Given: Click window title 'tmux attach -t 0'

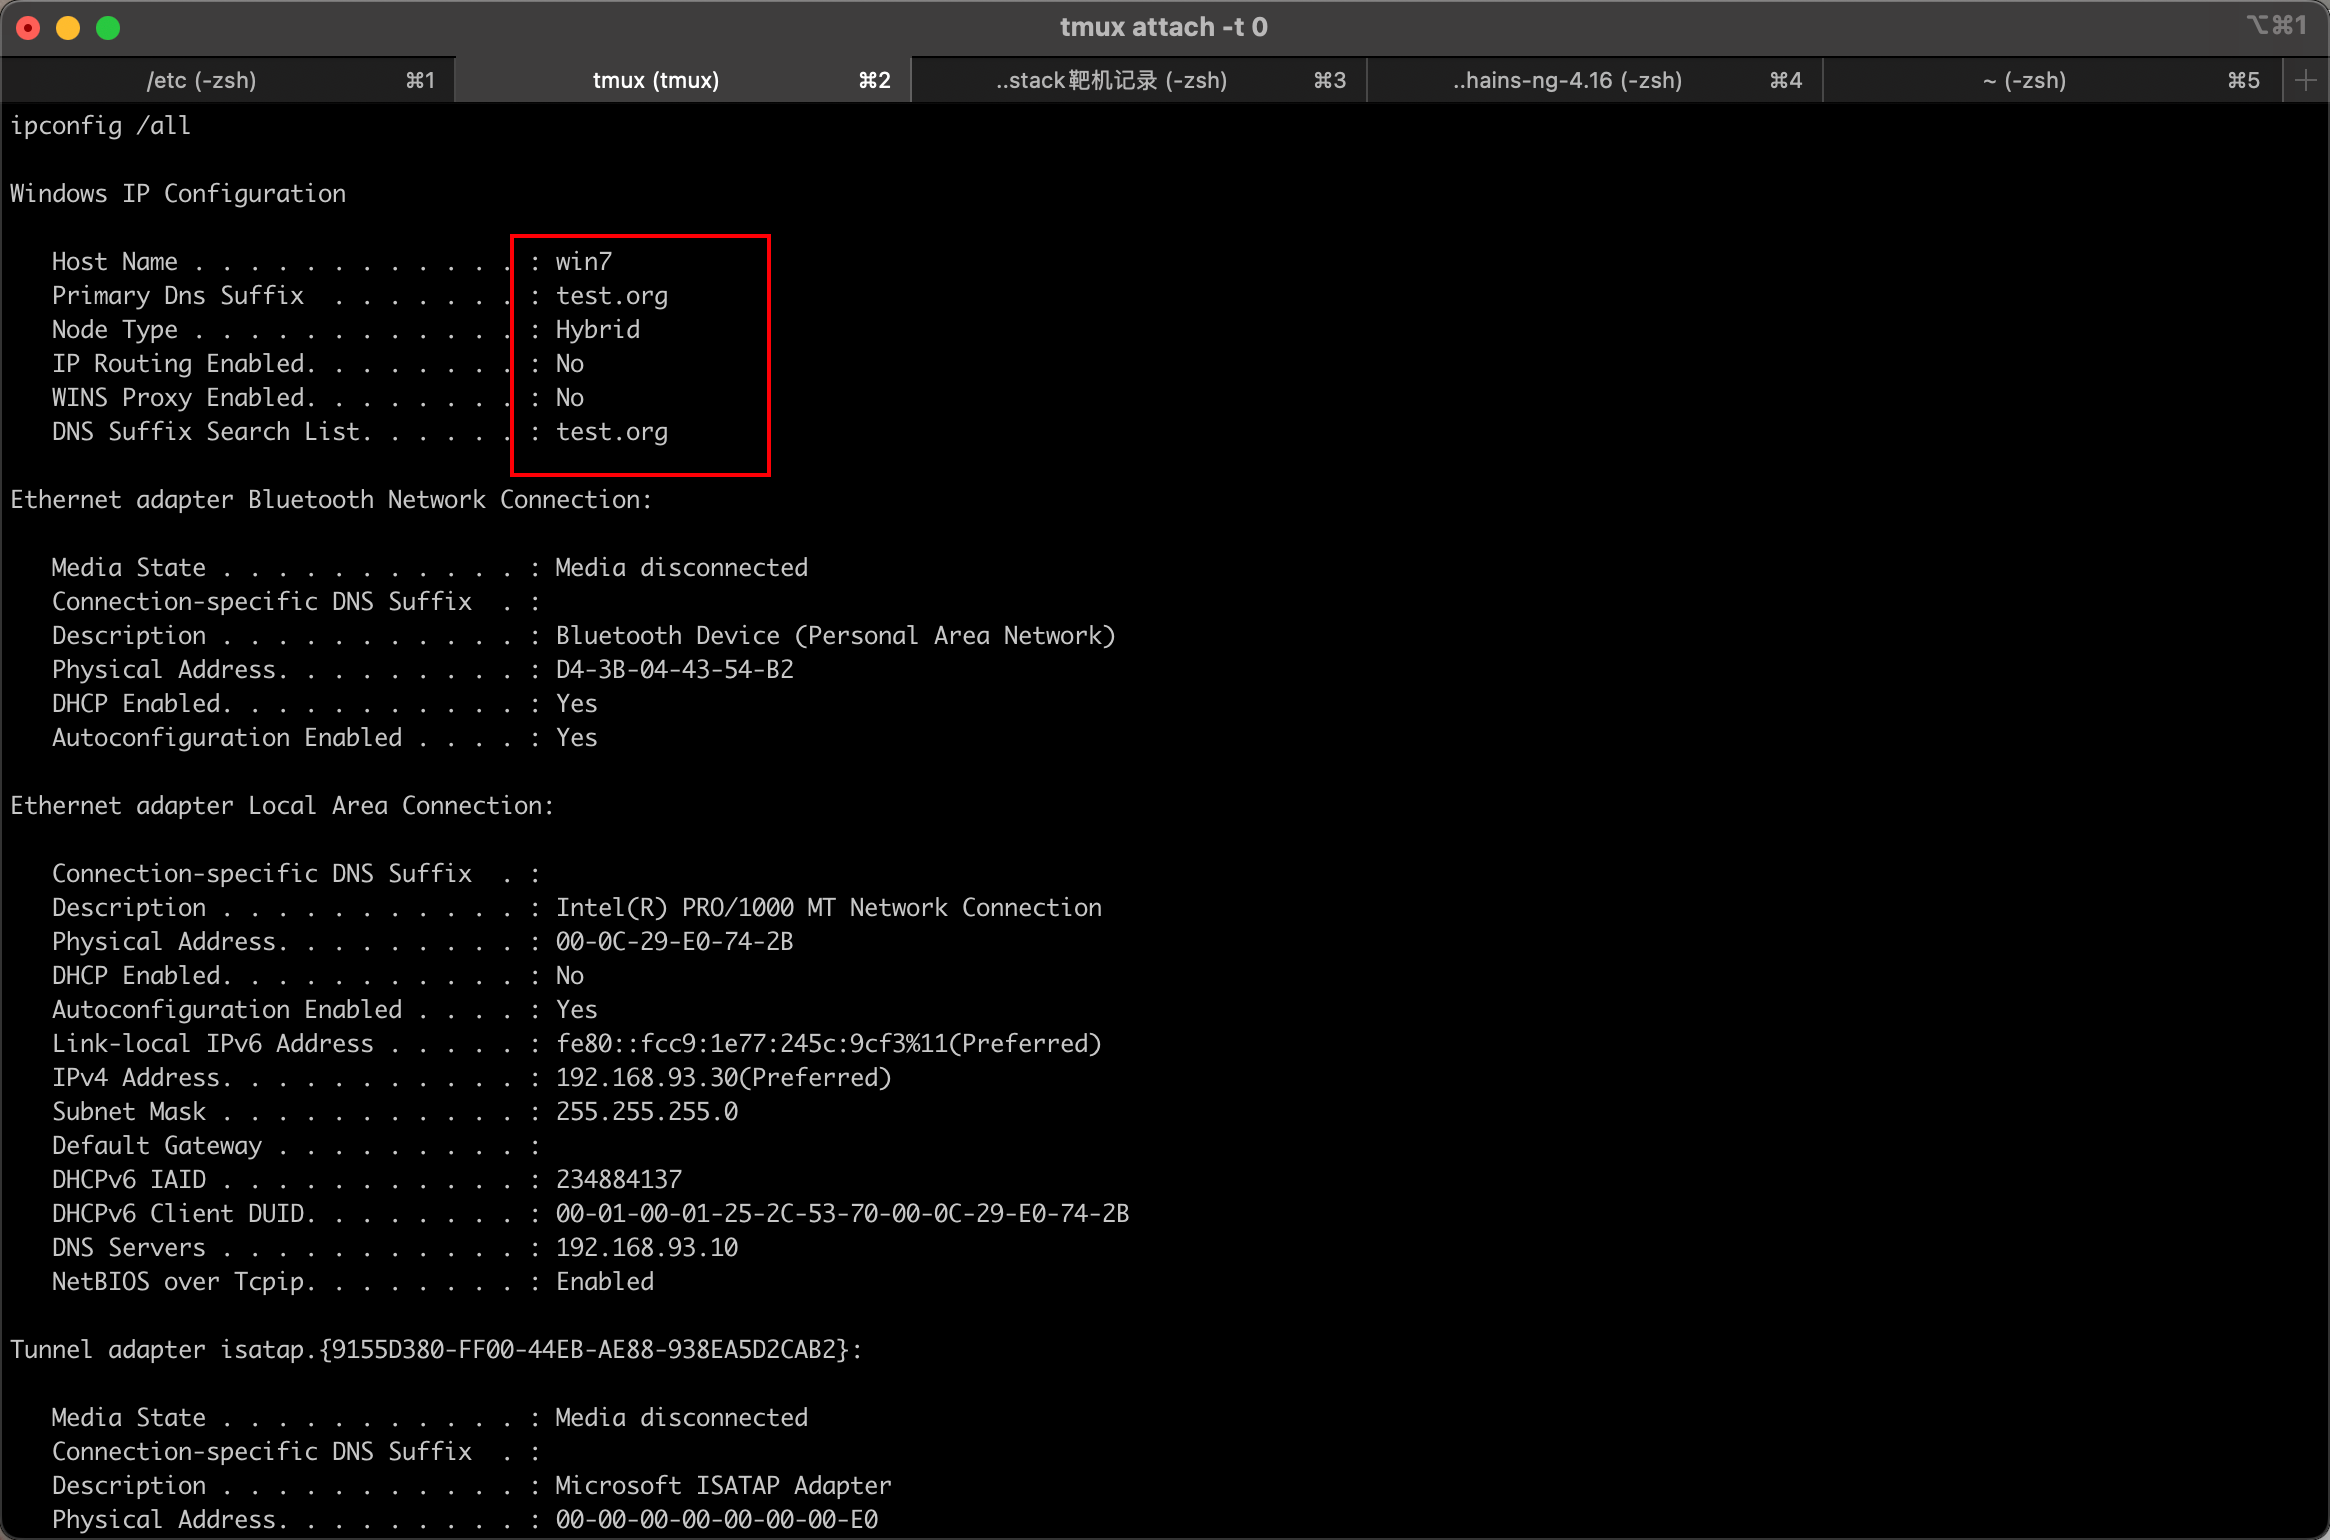Looking at the screenshot, I should pyautogui.click(x=1164, y=27).
